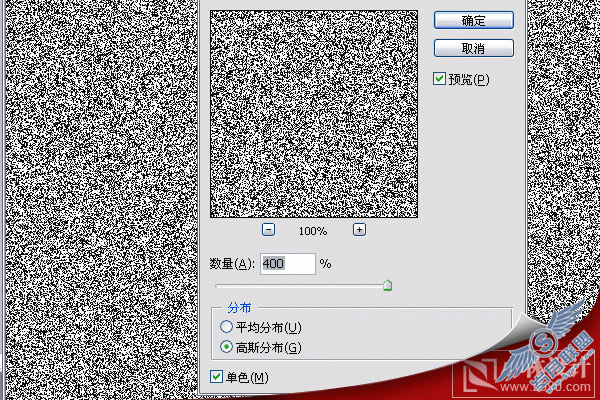Click the amount slider handle
Viewport: 600px width, 400px height.
pyautogui.click(x=387, y=285)
